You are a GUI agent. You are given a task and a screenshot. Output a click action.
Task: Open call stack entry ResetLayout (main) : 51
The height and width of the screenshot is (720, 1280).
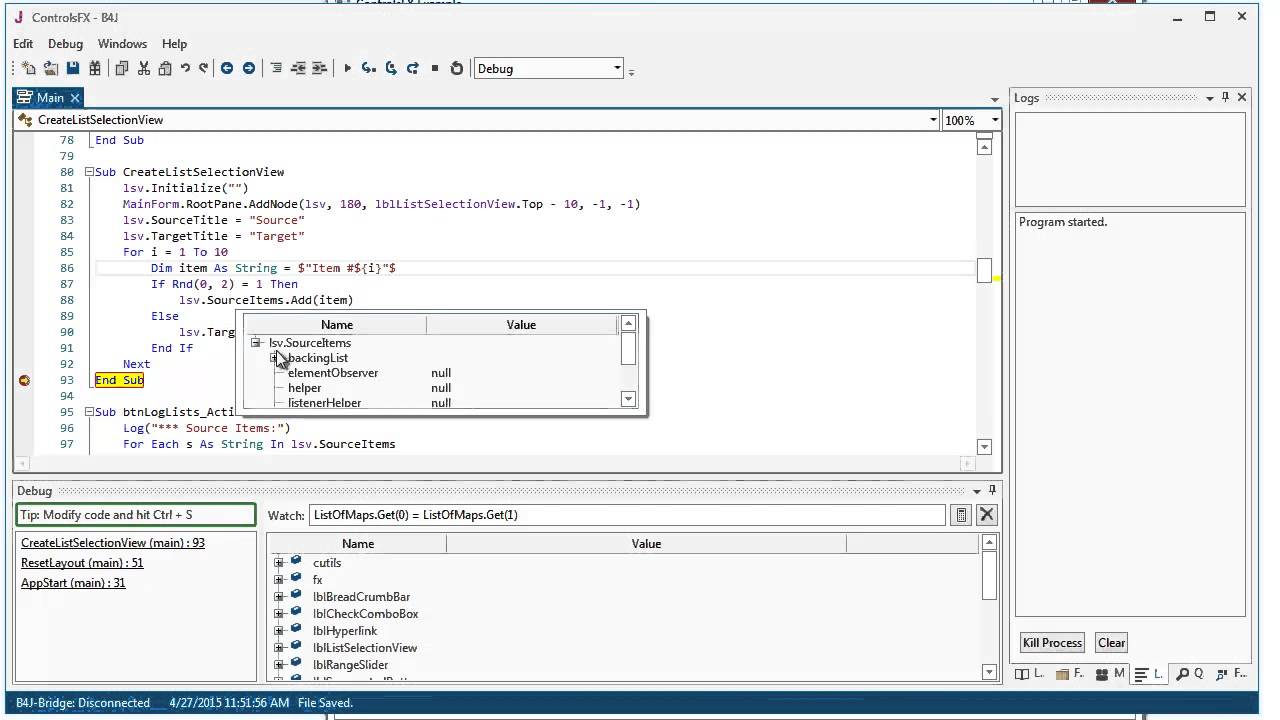(82, 562)
